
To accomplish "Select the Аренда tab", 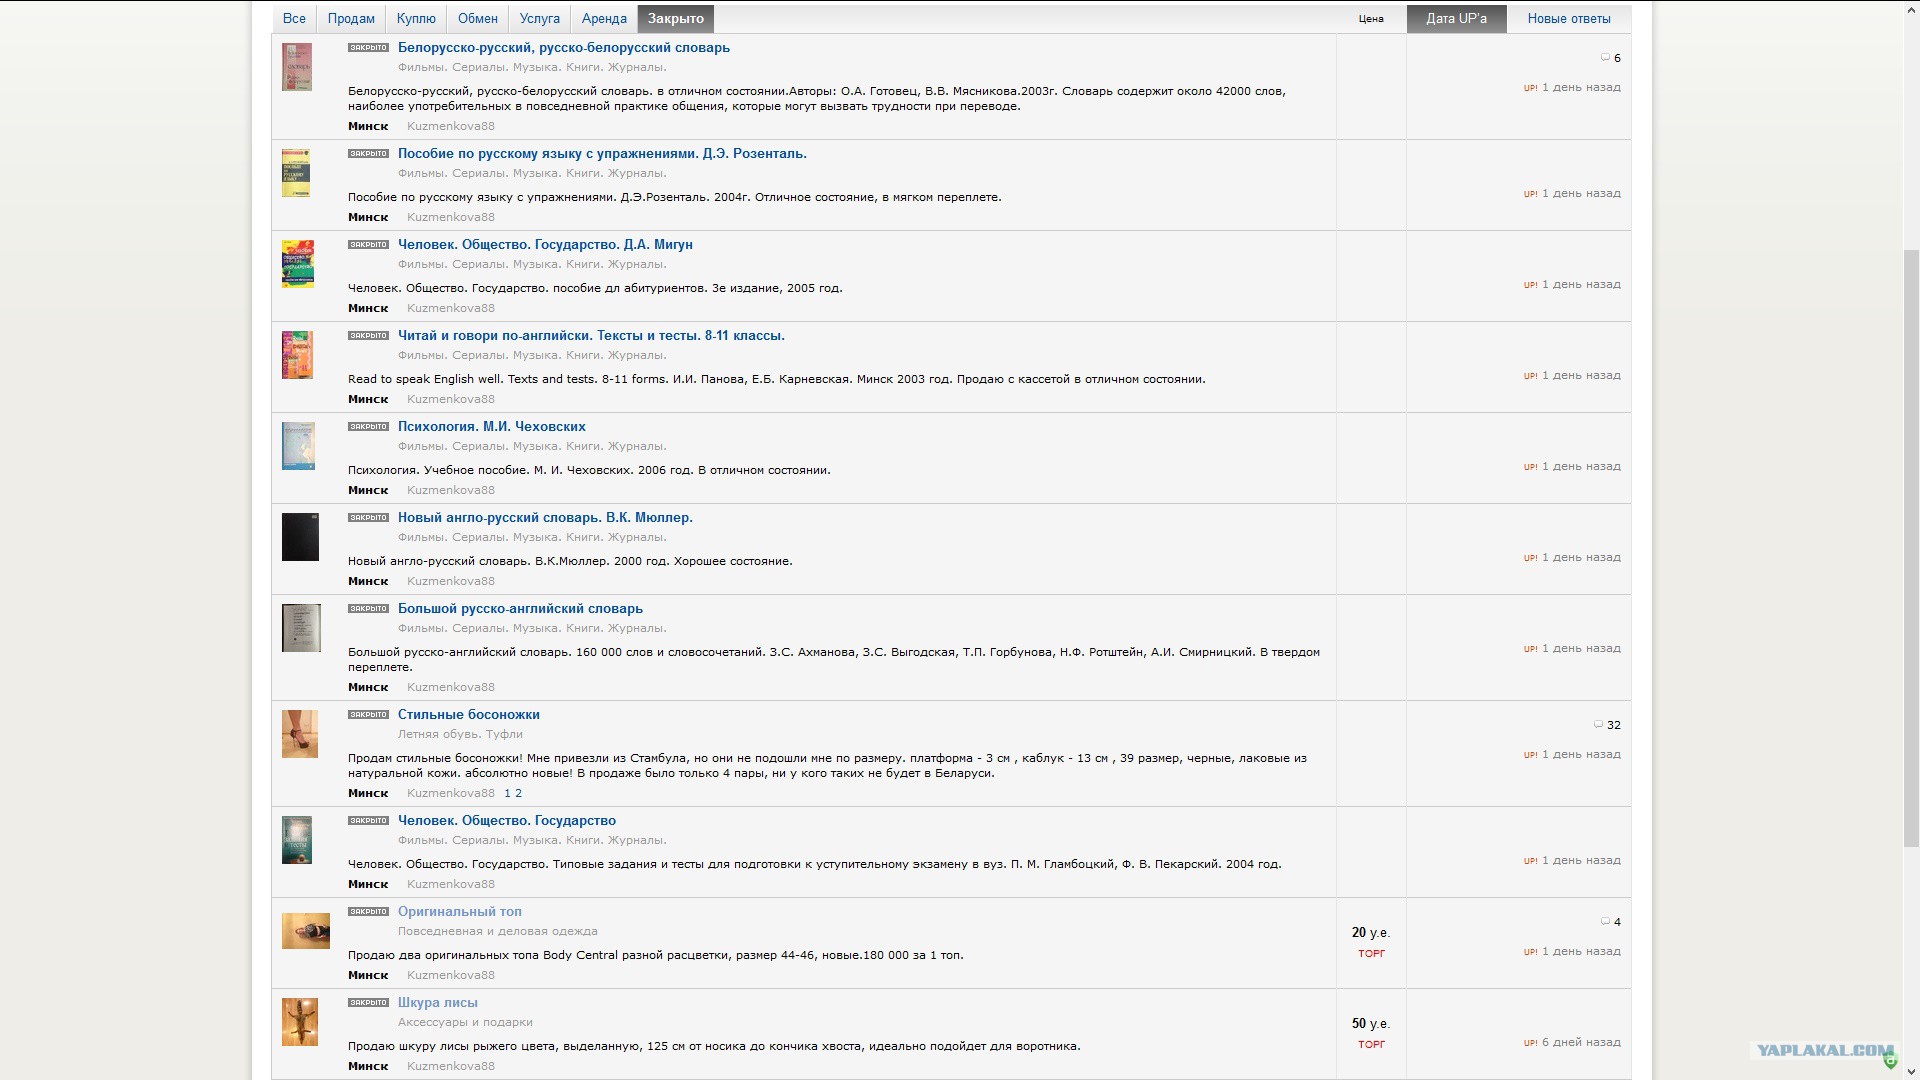I will 604,19.
